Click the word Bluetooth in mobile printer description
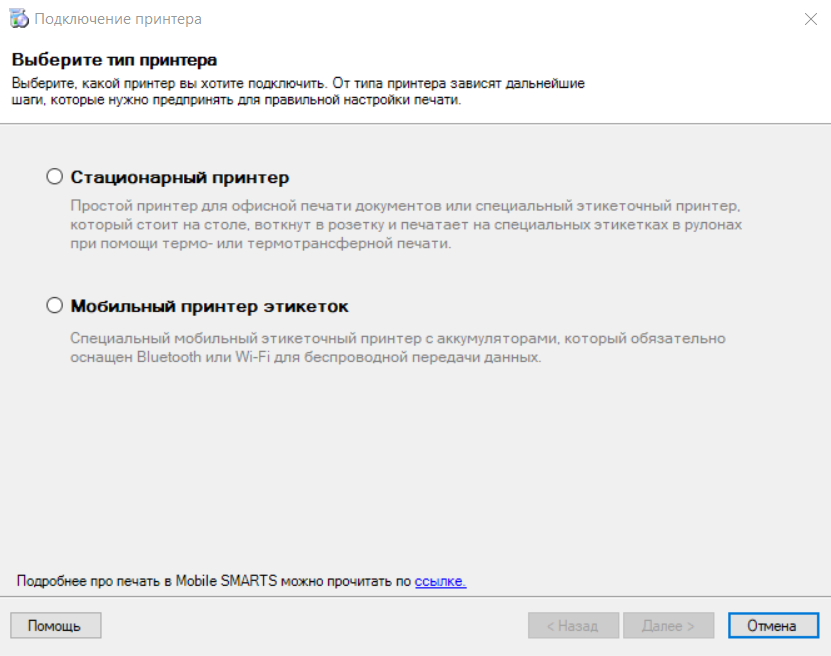The width and height of the screenshot is (831, 656). (x=169, y=357)
